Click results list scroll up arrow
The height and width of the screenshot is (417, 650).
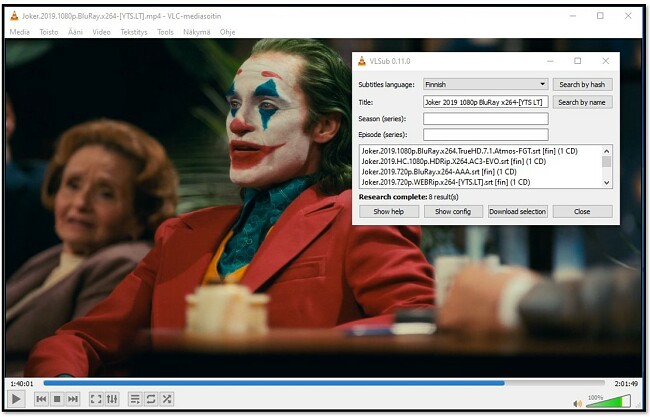coord(606,151)
